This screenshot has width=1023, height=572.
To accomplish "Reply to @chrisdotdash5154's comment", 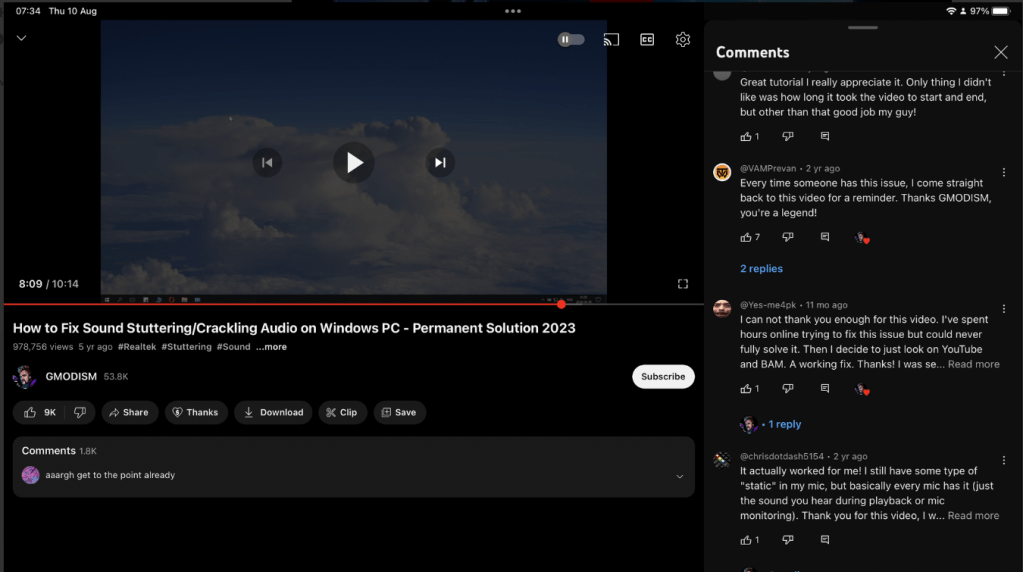I will pyautogui.click(x=825, y=539).
